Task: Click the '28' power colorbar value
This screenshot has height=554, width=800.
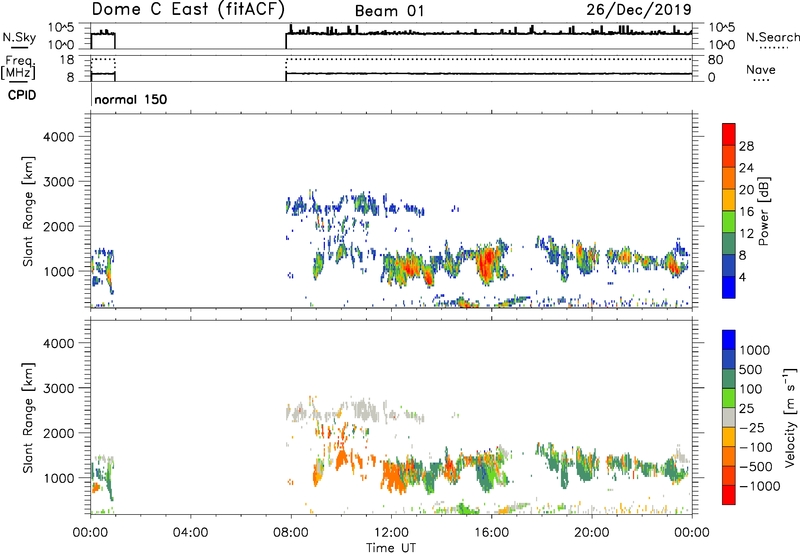Action: [x=746, y=146]
